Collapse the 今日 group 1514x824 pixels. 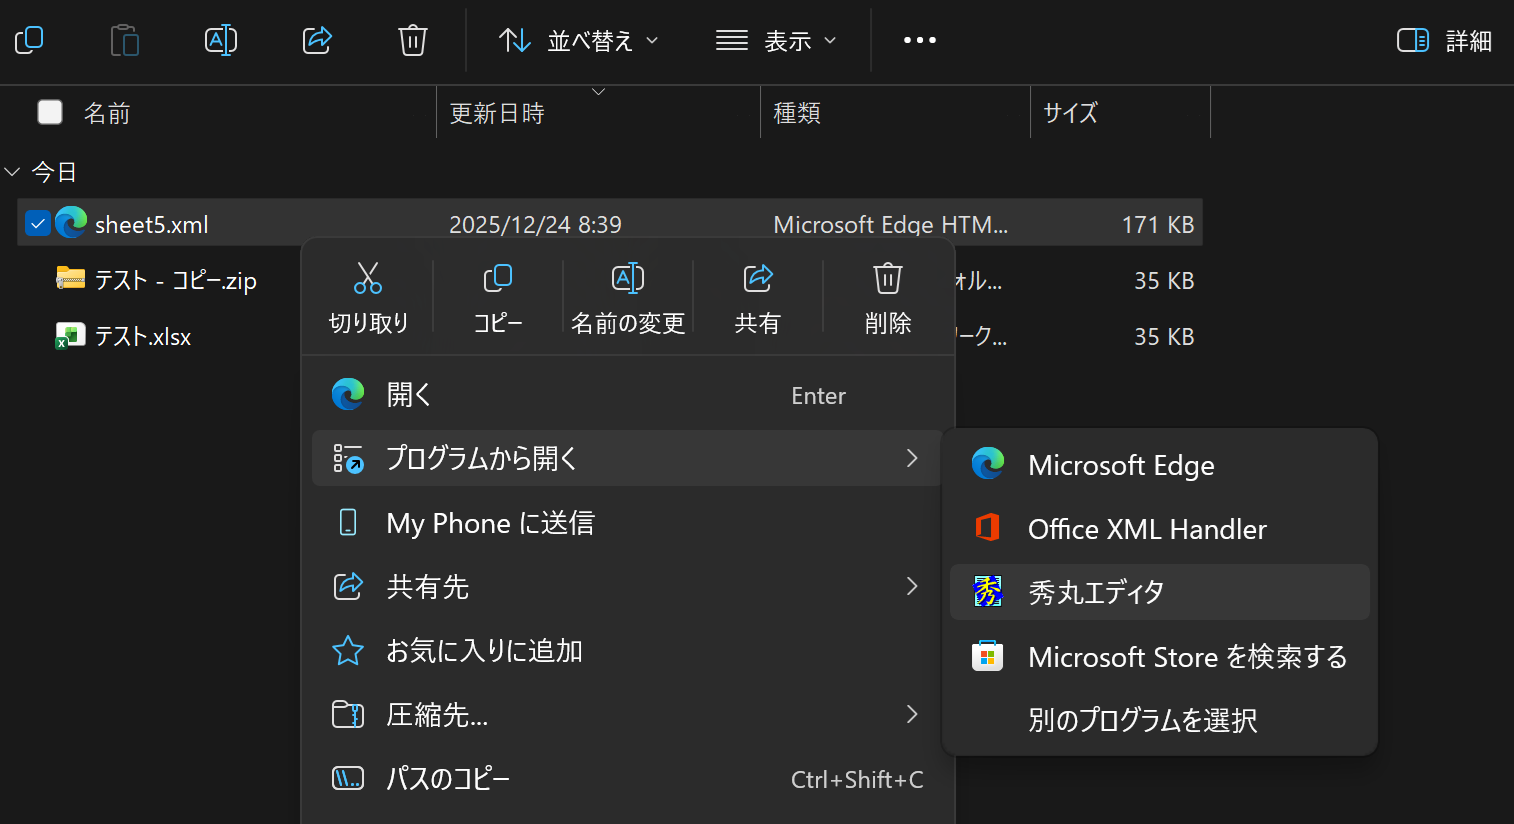[13, 172]
